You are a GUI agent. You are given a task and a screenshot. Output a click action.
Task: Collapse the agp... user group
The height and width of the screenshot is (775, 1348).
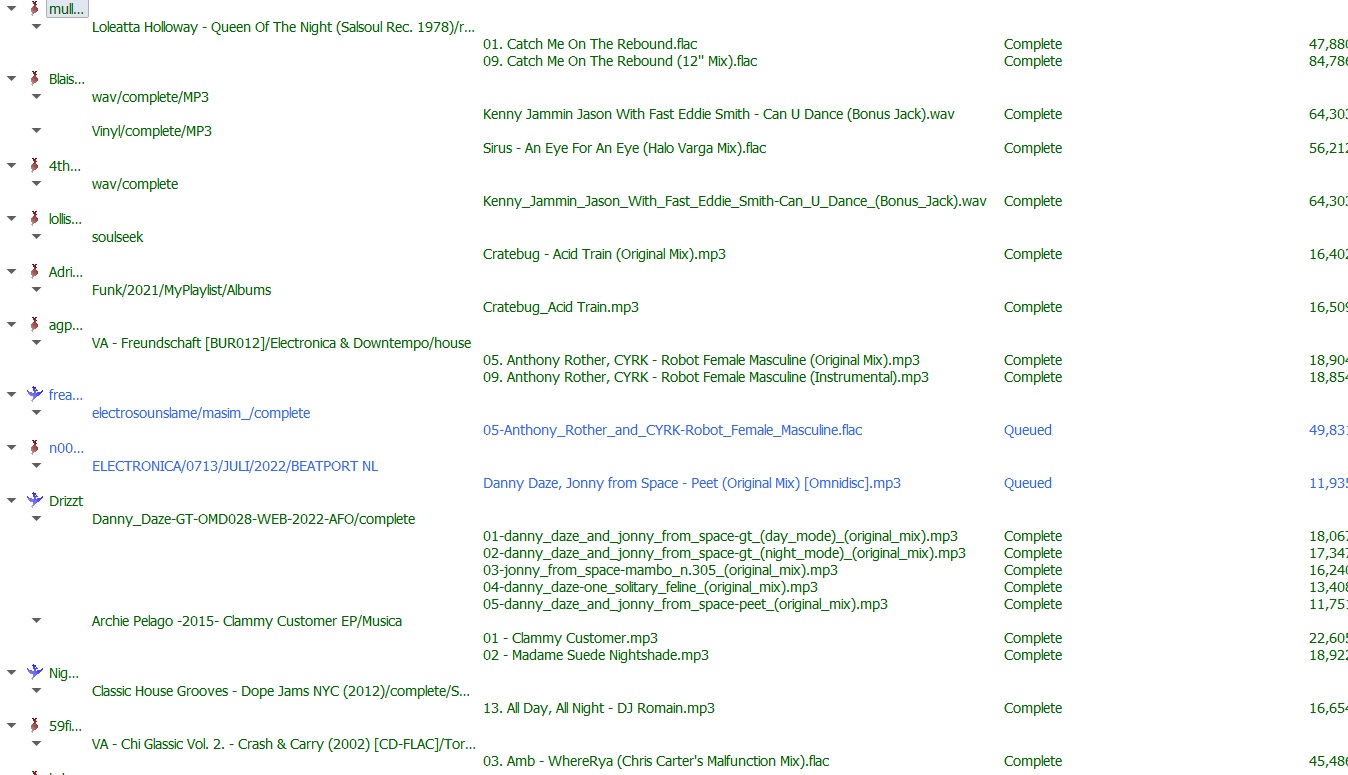pos(11,325)
